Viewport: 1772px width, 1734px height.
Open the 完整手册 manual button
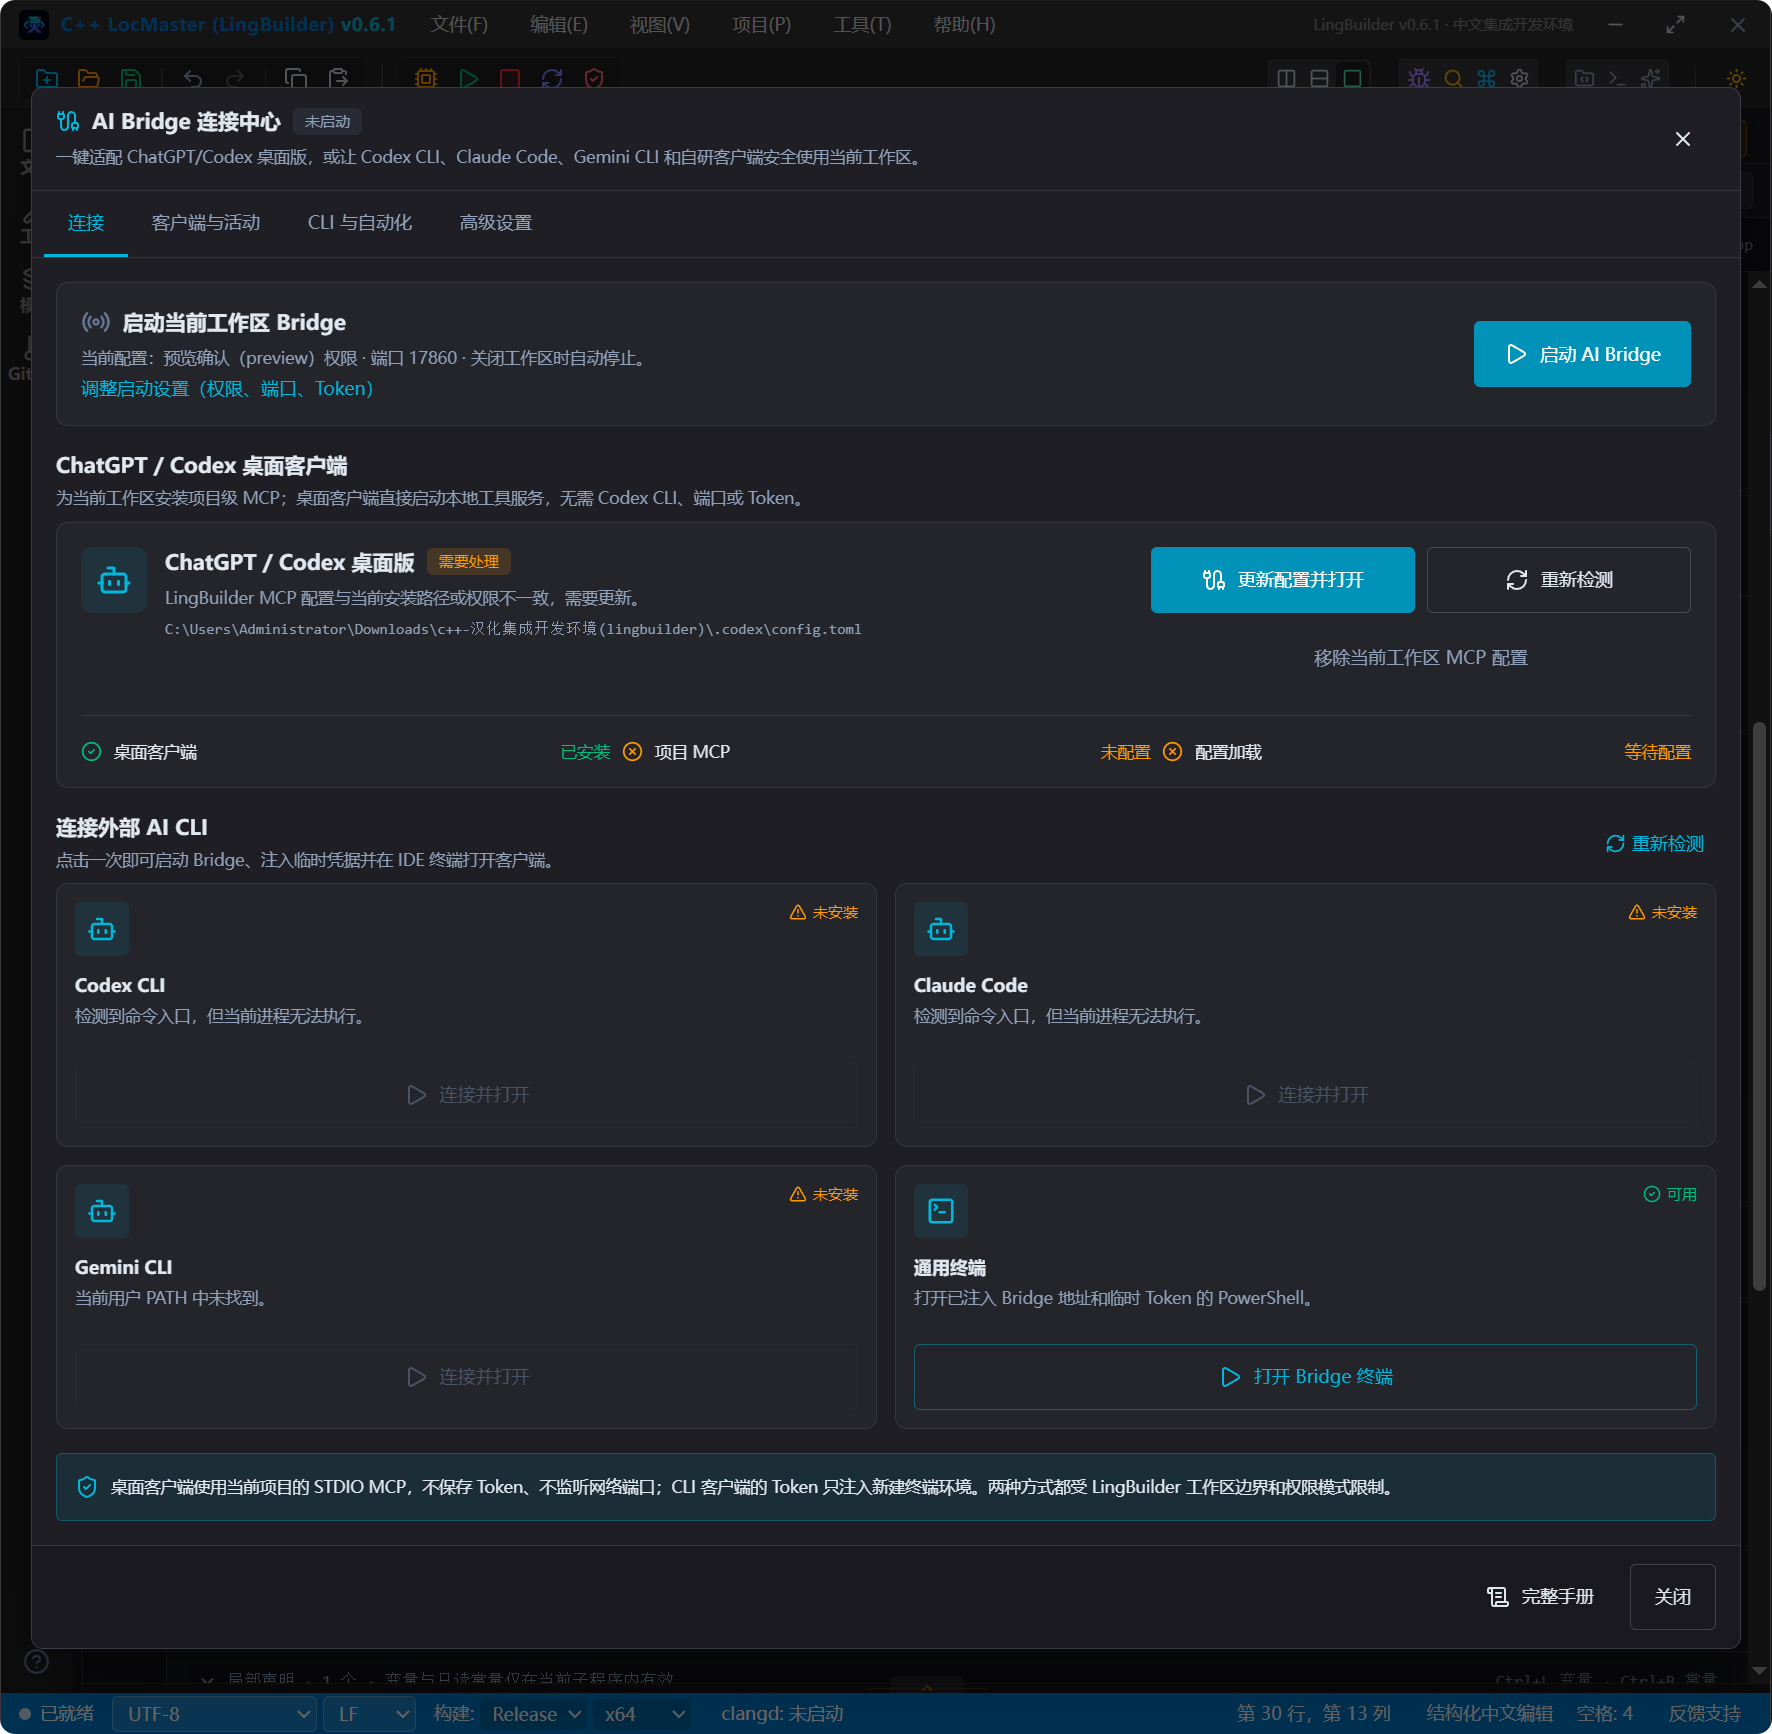(x=1541, y=1597)
